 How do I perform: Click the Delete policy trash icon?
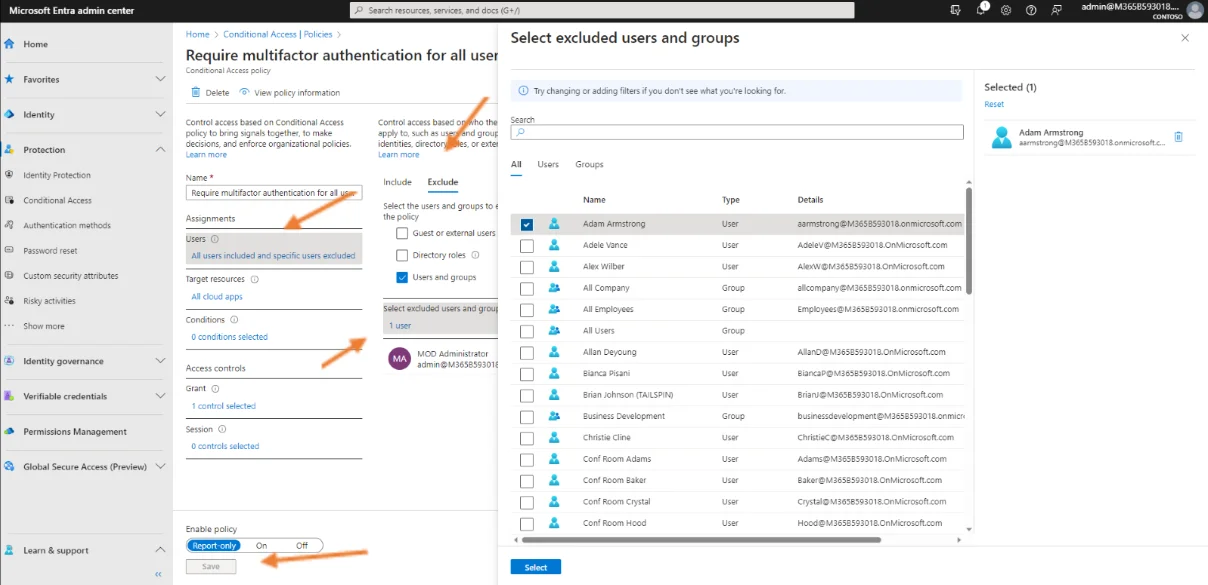click(195, 93)
